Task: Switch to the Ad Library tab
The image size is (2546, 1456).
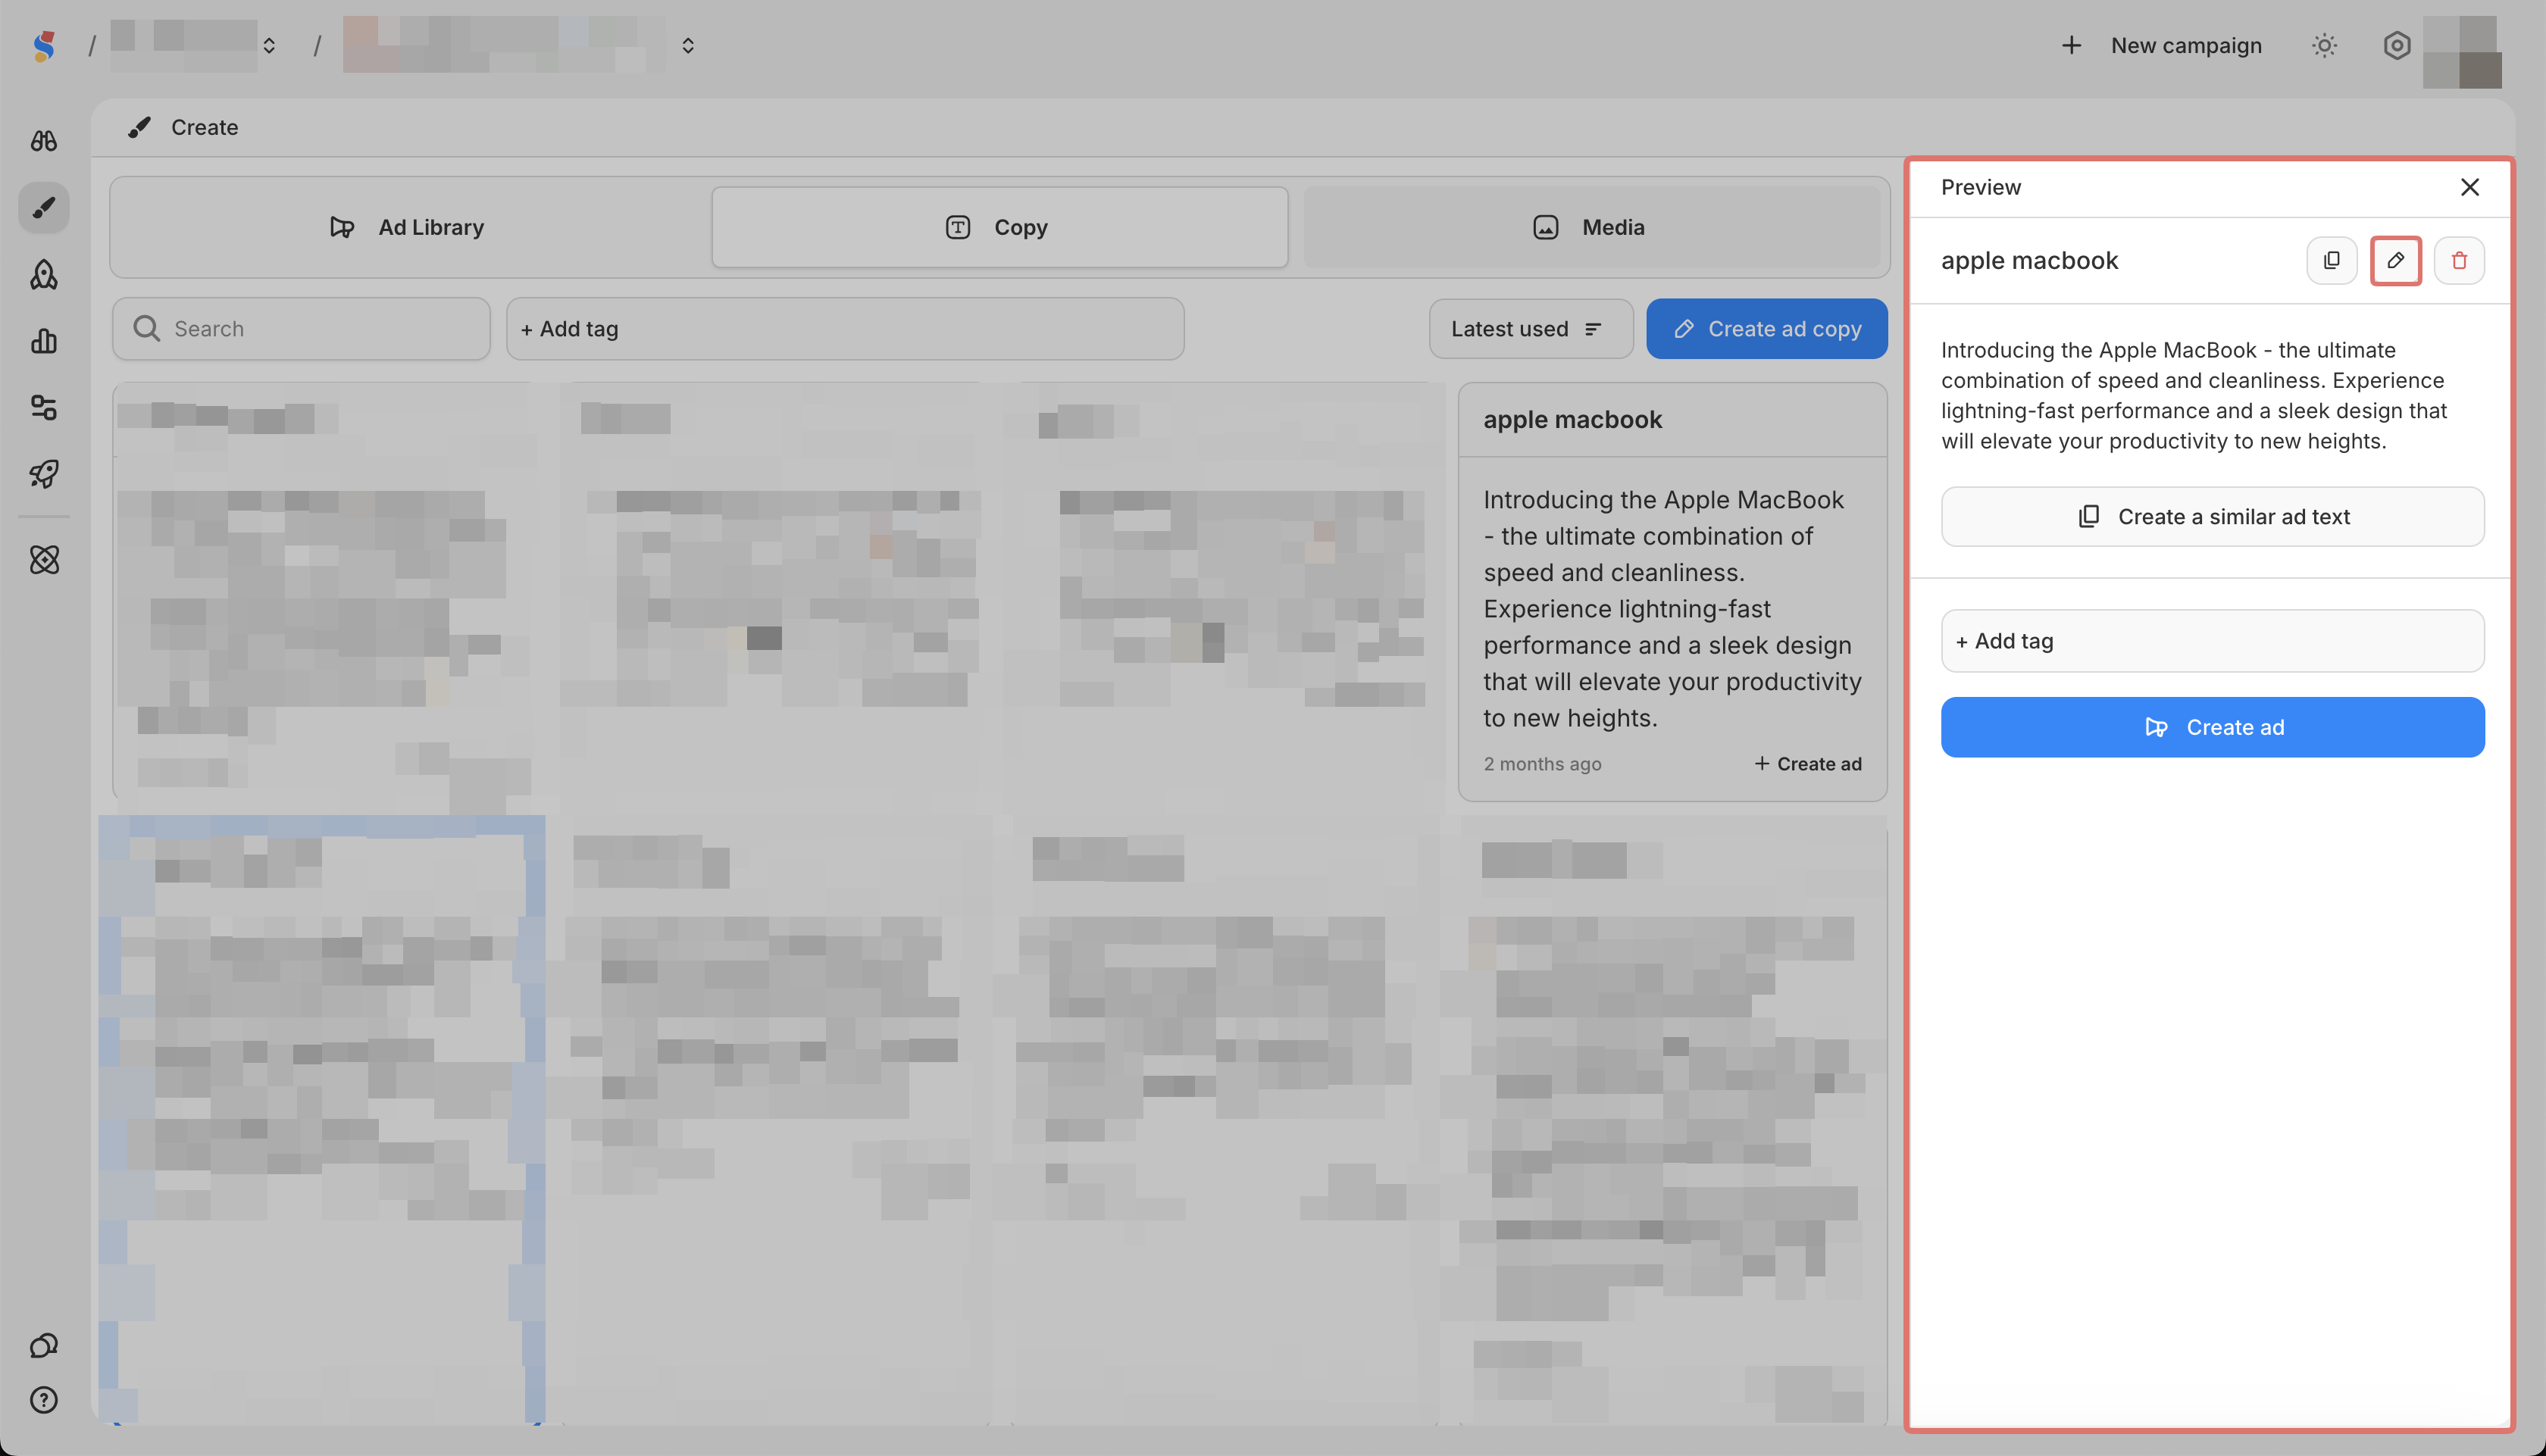Action: [x=407, y=228]
